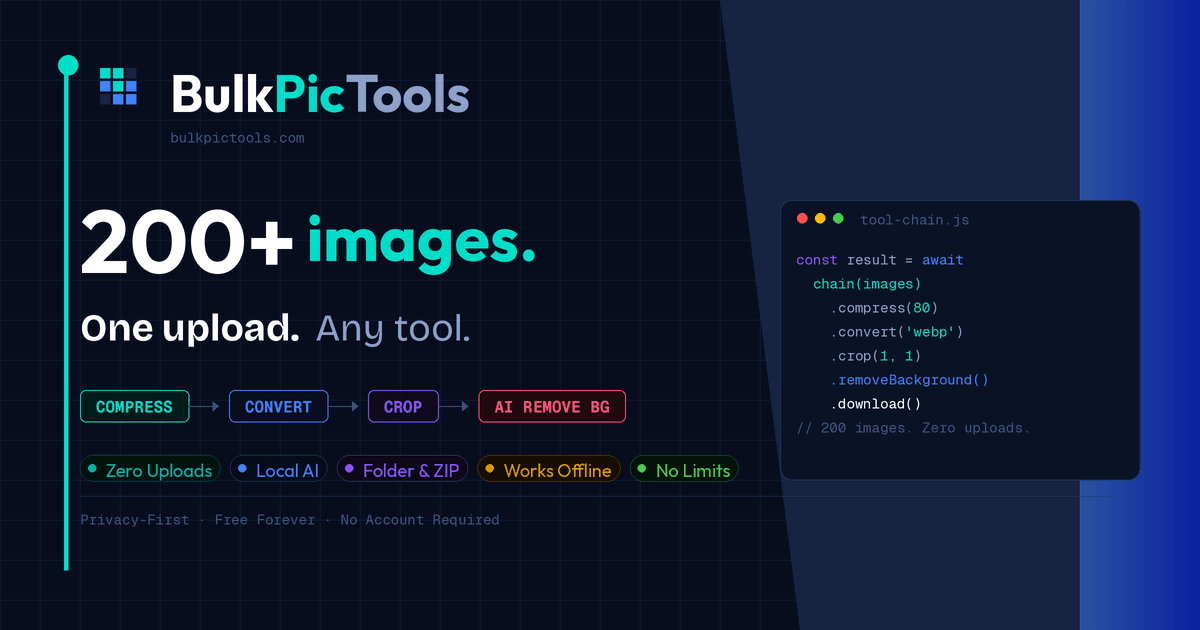This screenshot has height=630, width=1200.
Task: Click the ".convert('webp')" code line
Action: [x=896, y=332]
